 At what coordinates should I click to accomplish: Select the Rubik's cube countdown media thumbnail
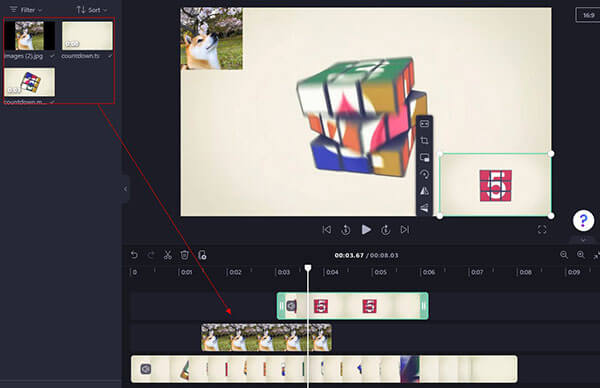29,82
